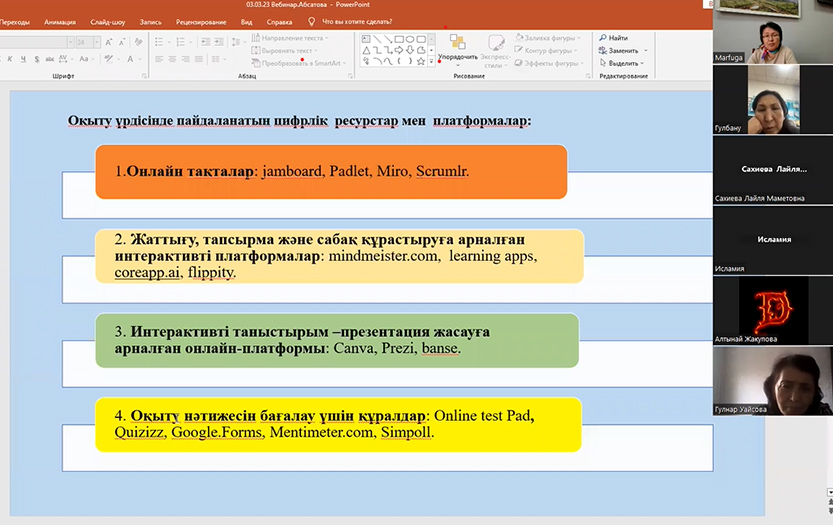
Task: Click the coreapp.ai link on the slide
Action: click(147, 272)
